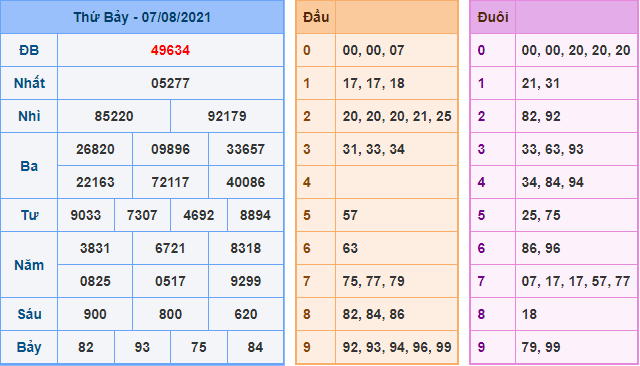The image size is (640, 366).
Task: Select Sáu prize number 620
Action: click(x=246, y=315)
